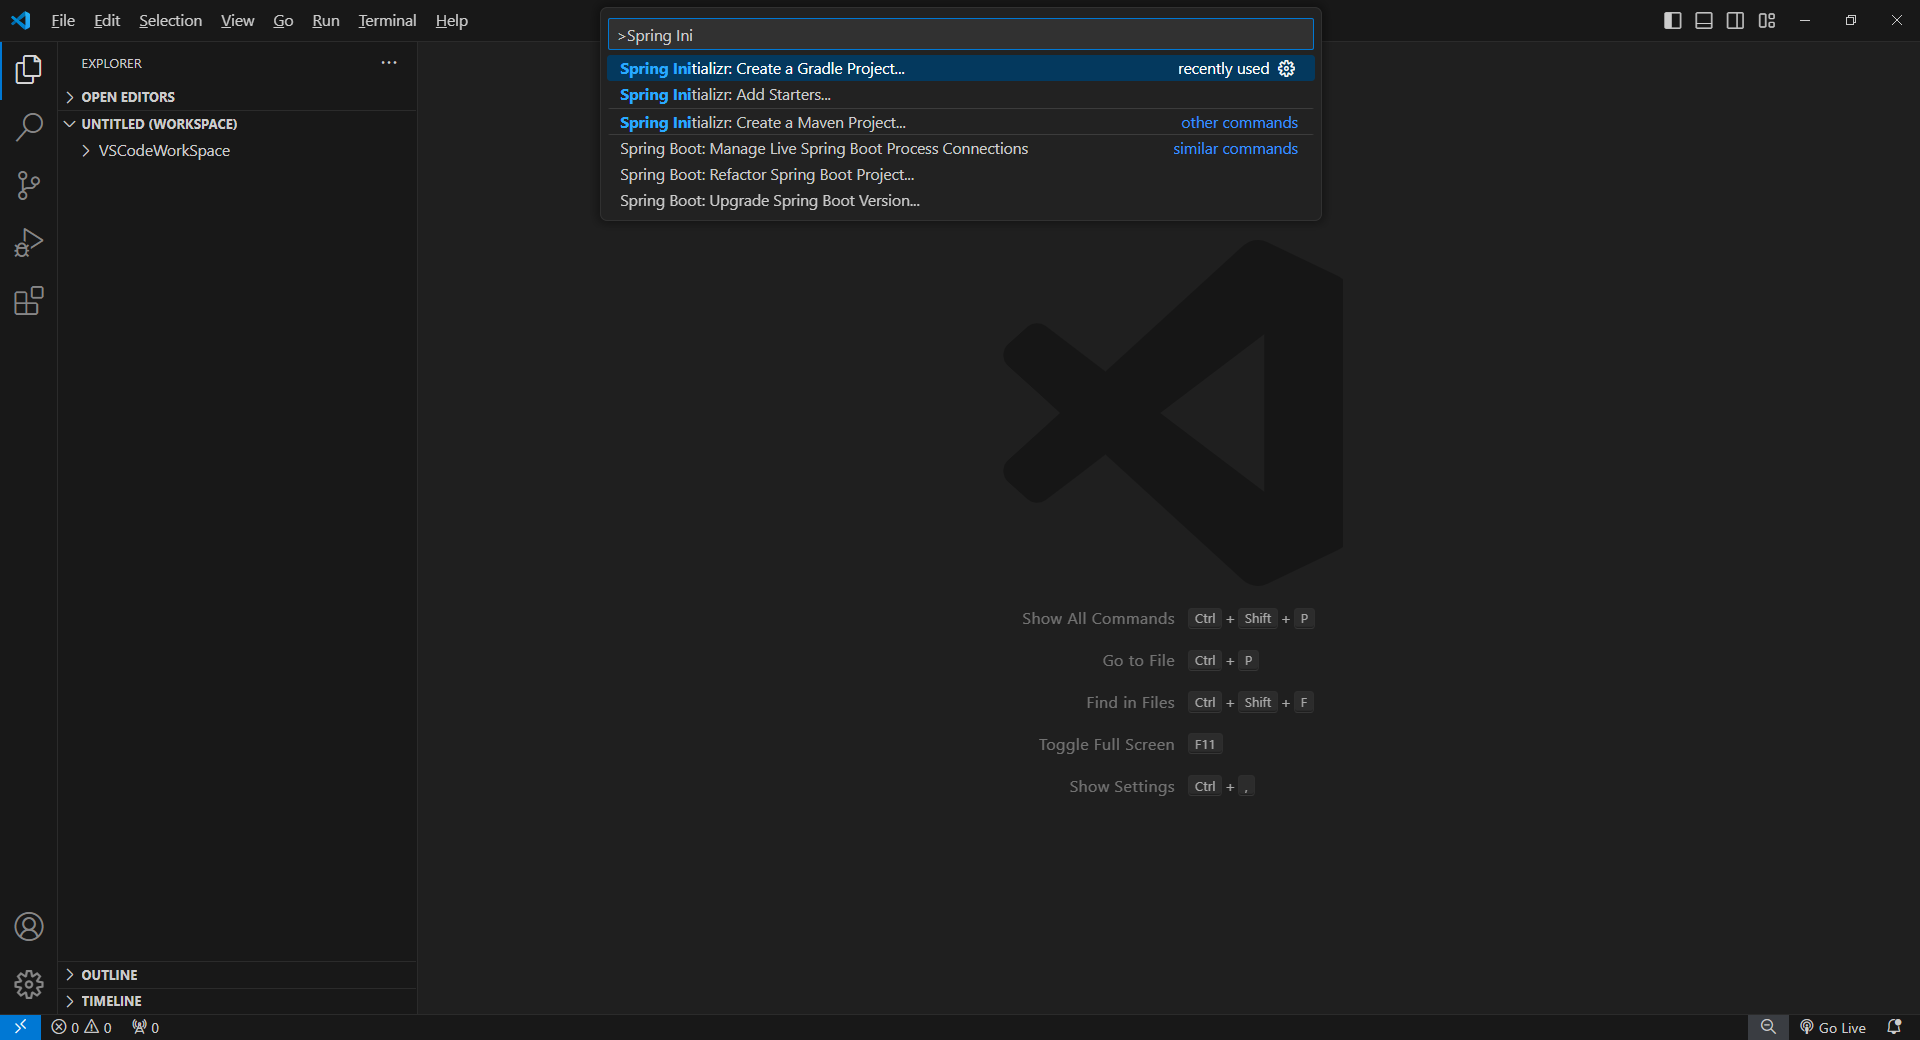The height and width of the screenshot is (1040, 1920).
Task: Toggle the Primary Side Bar
Action: tap(1672, 19)
